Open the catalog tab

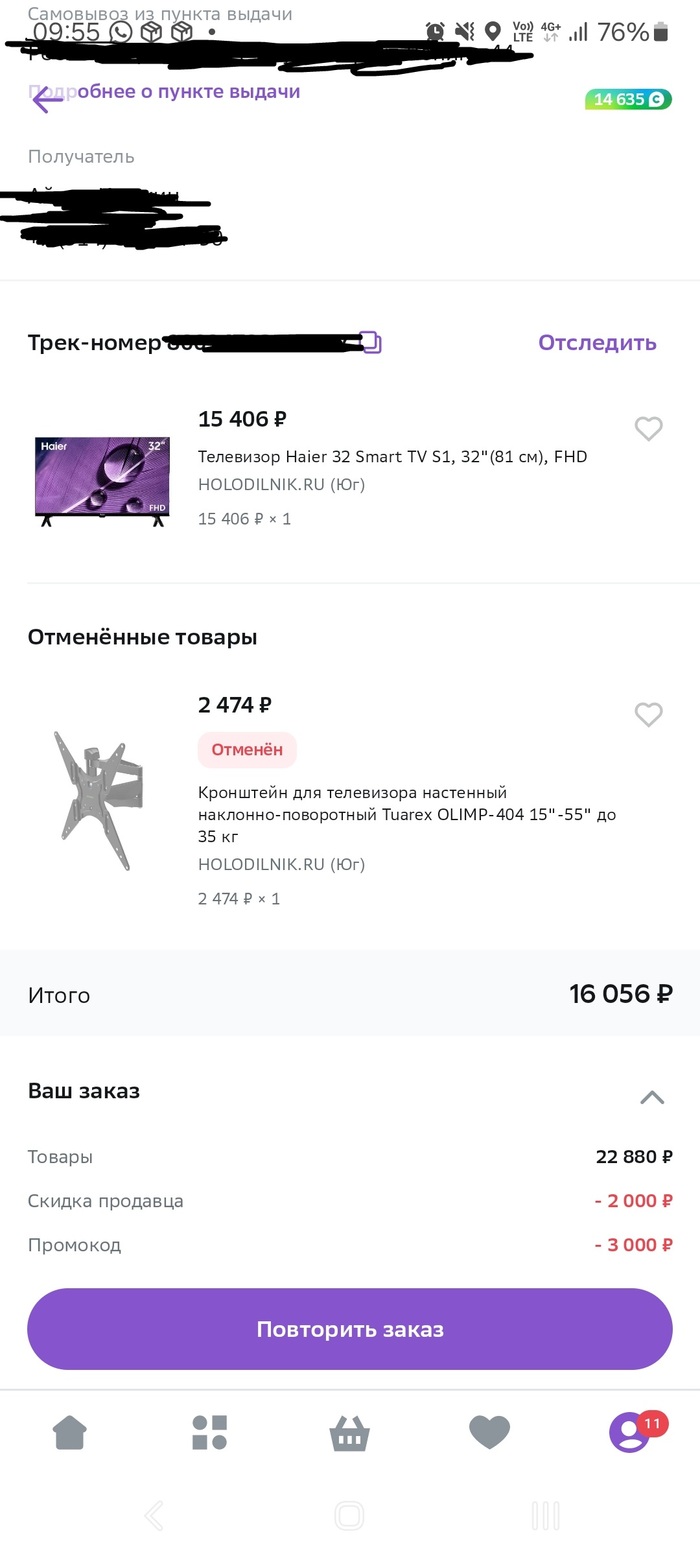pos(210,1432)
